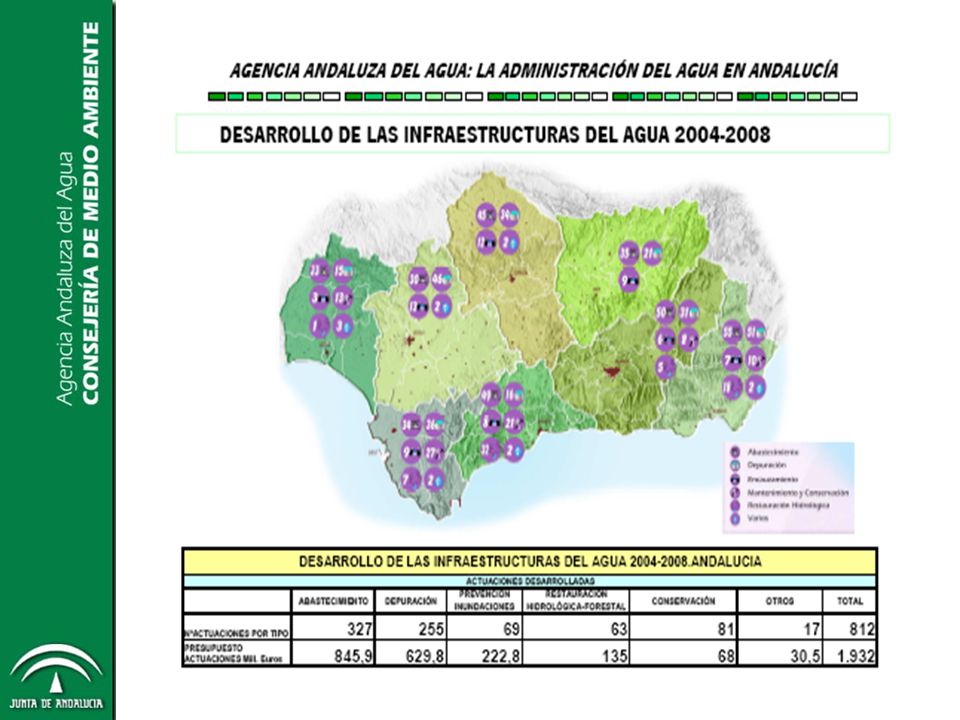Click the table cell showing 81
Screen dimensions: 960x720
pos(683,628)
